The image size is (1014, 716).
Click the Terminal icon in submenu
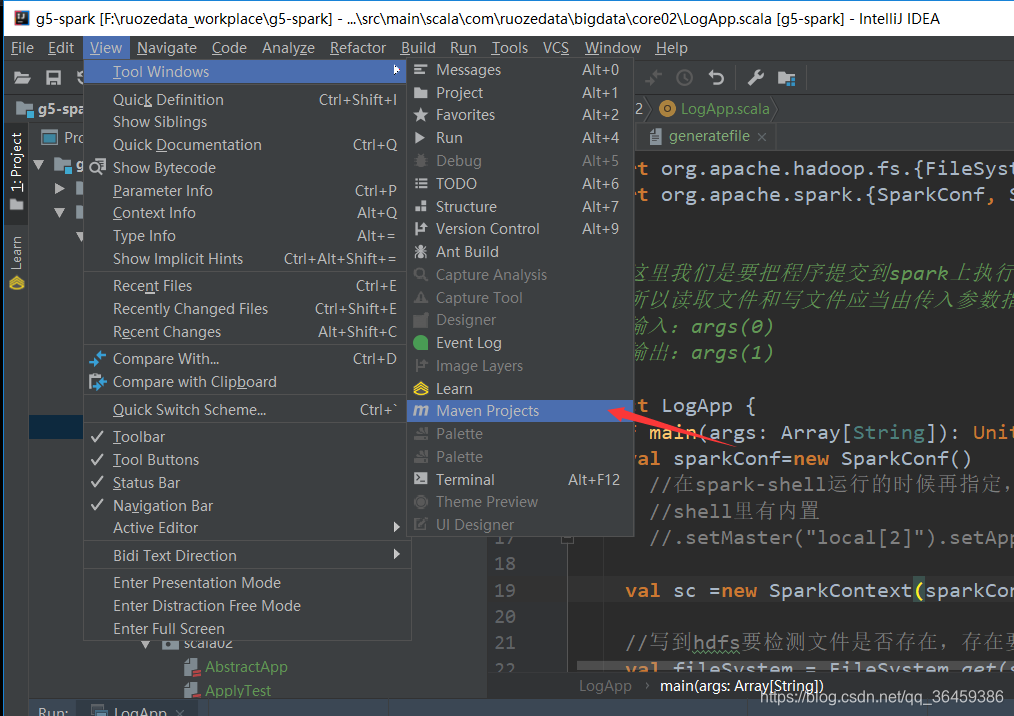[x=421, y=479]
